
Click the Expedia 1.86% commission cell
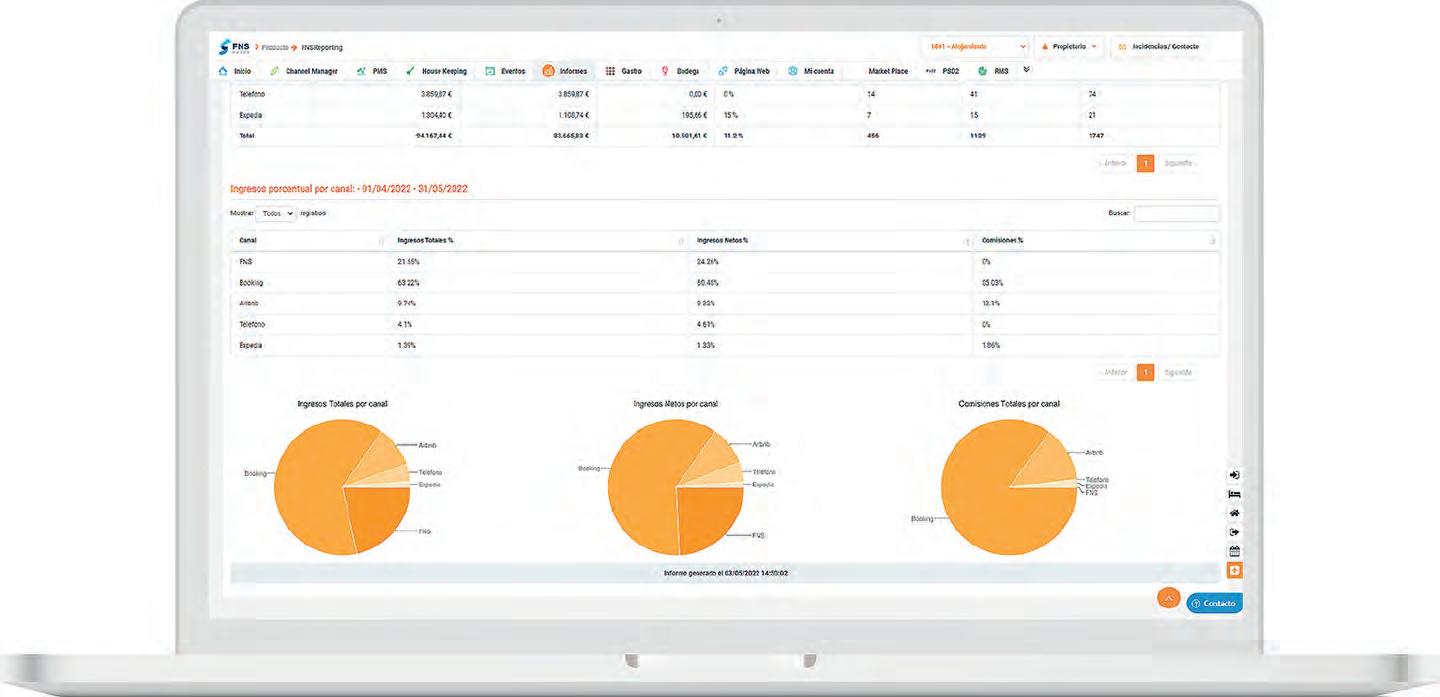tap(1097, 345)
